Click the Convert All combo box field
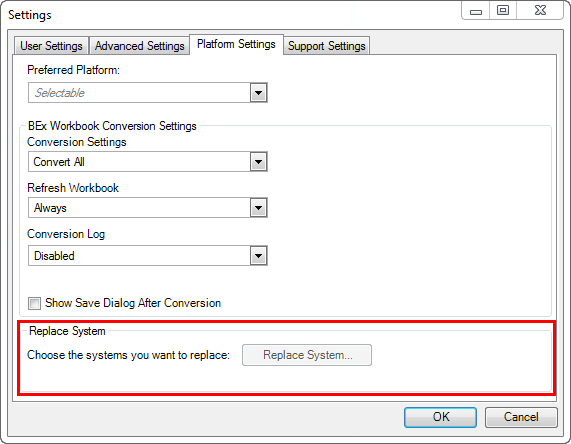Image resolution: width=571 pixels, height=444 pixels. coord(139,162)
